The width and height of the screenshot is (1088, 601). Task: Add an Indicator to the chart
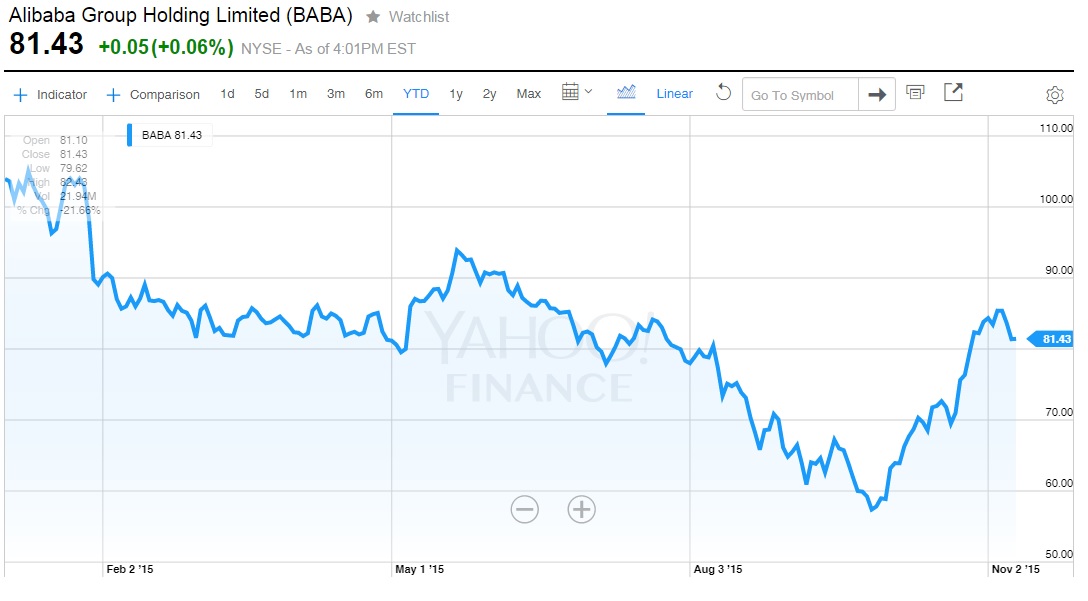click(x=50, y=95)
